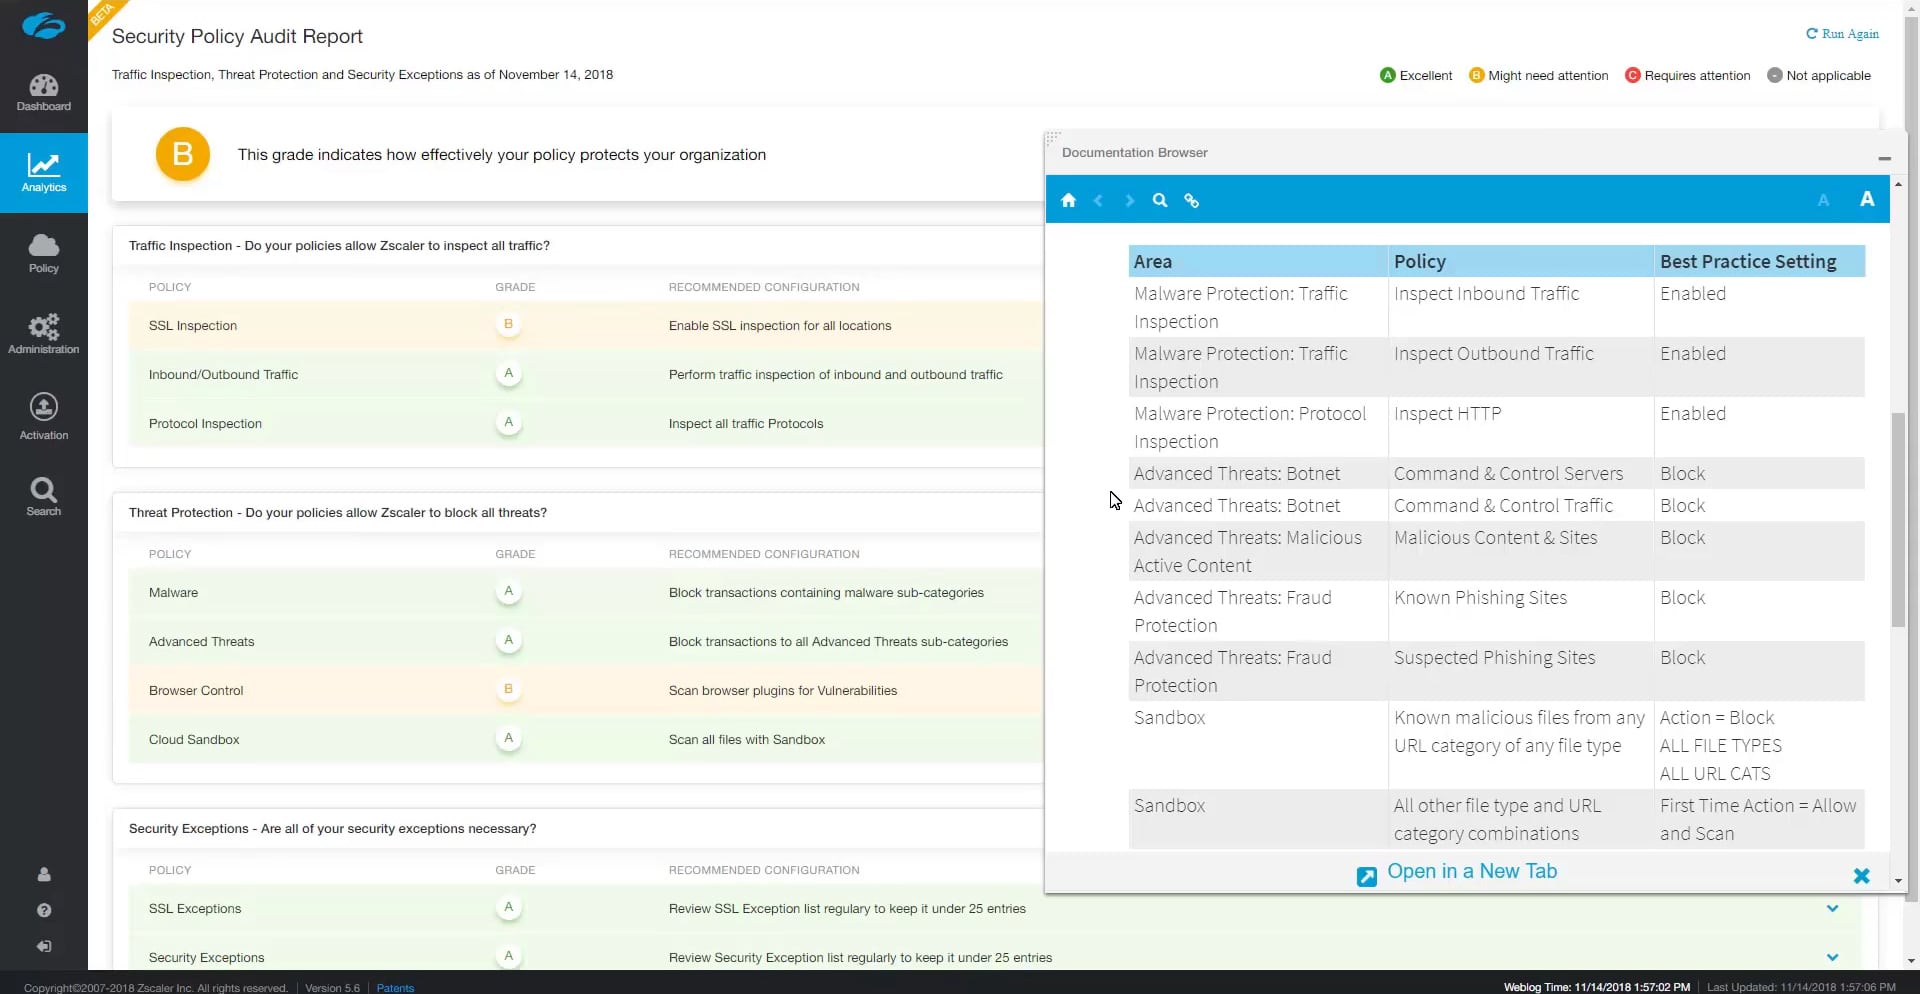This screenshot has width=1920, height=994.
Task: Select the Cloud Sandbox policy row
Action: 586,740
